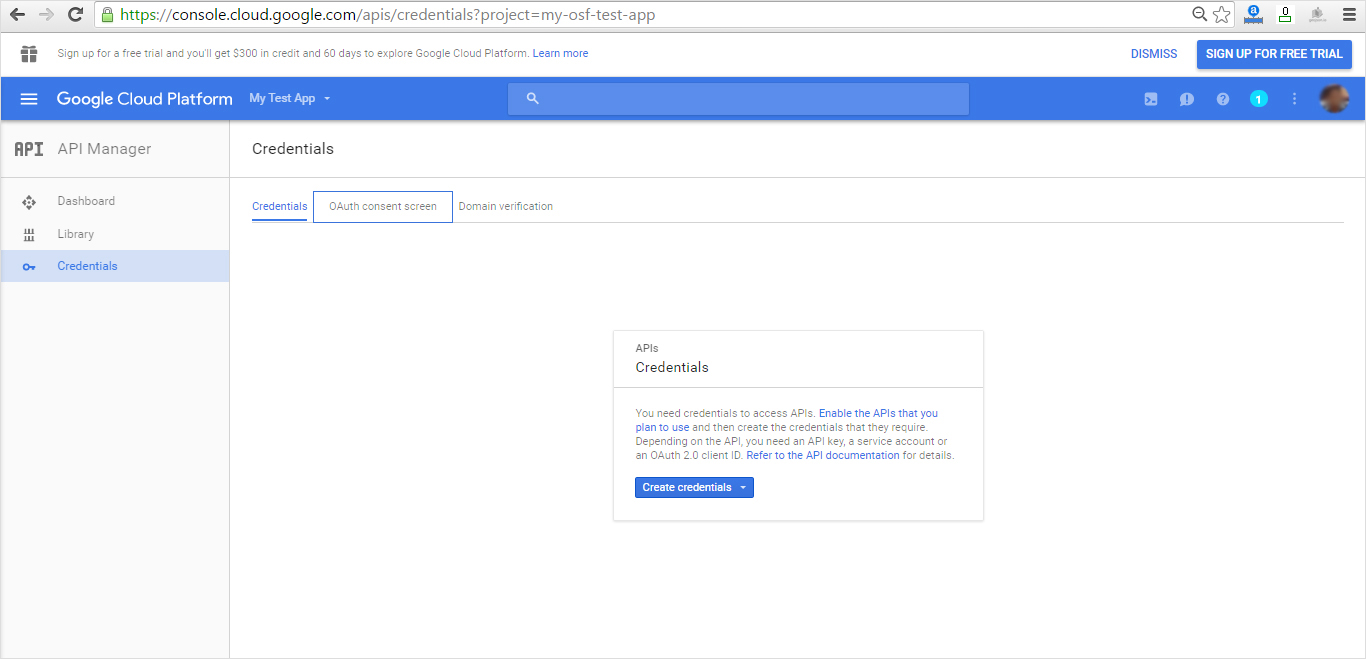
Task: Expand the My Test App project selector
Action: (x=290, y=99)
